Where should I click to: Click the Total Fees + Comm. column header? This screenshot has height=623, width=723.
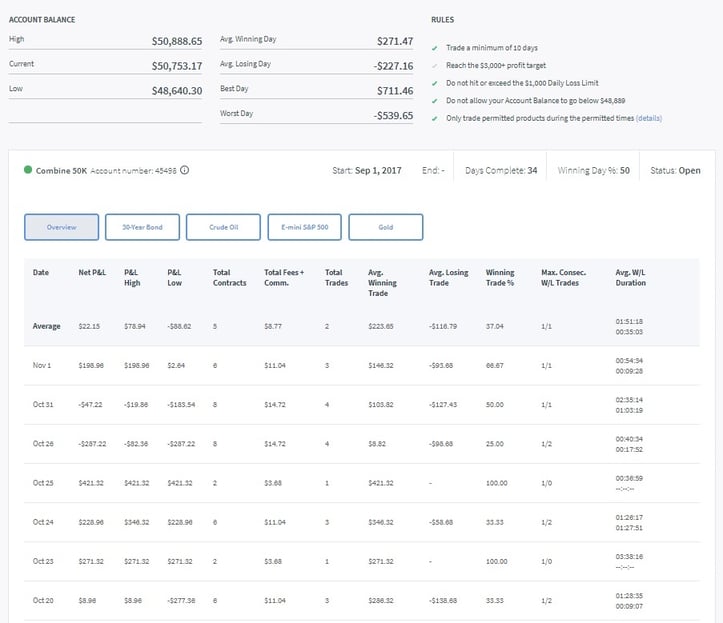click(284, 277)
